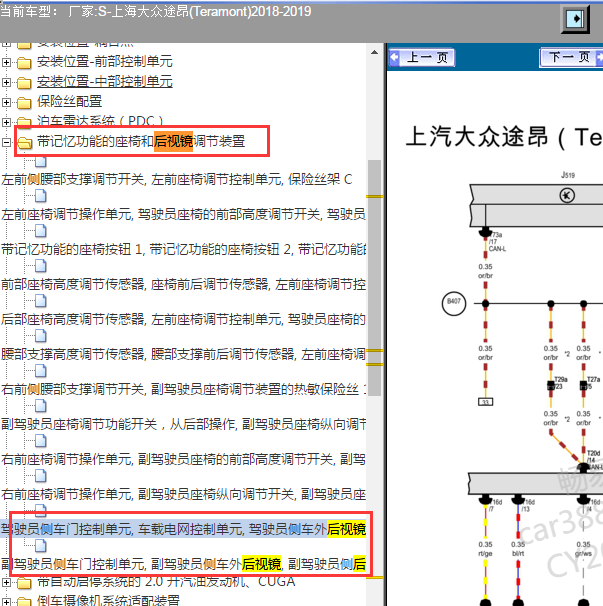The image size is (603, 606).
Task: Select 安装位置-前部控制单元 tree entry
Action: coord(105,61)
